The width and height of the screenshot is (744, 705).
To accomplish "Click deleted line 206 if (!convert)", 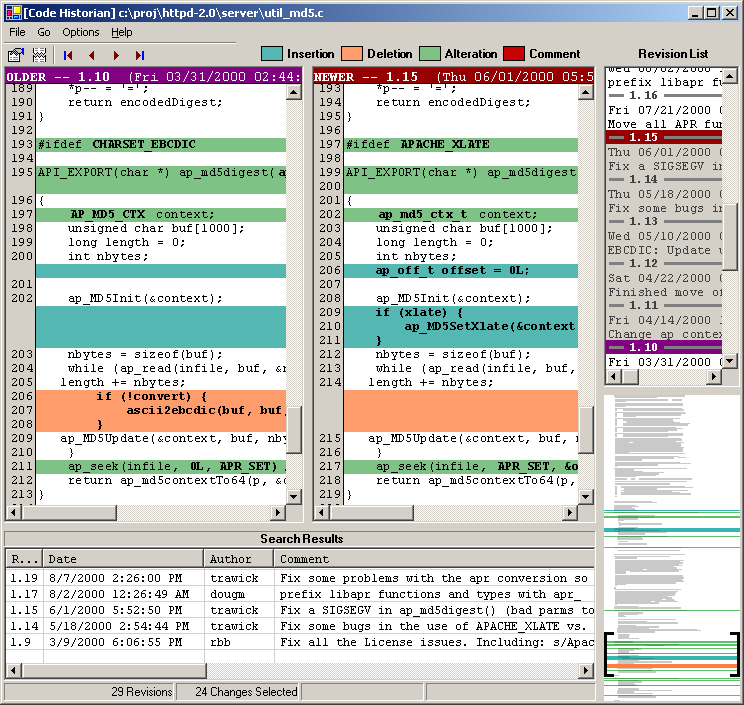I will (161, 397).
